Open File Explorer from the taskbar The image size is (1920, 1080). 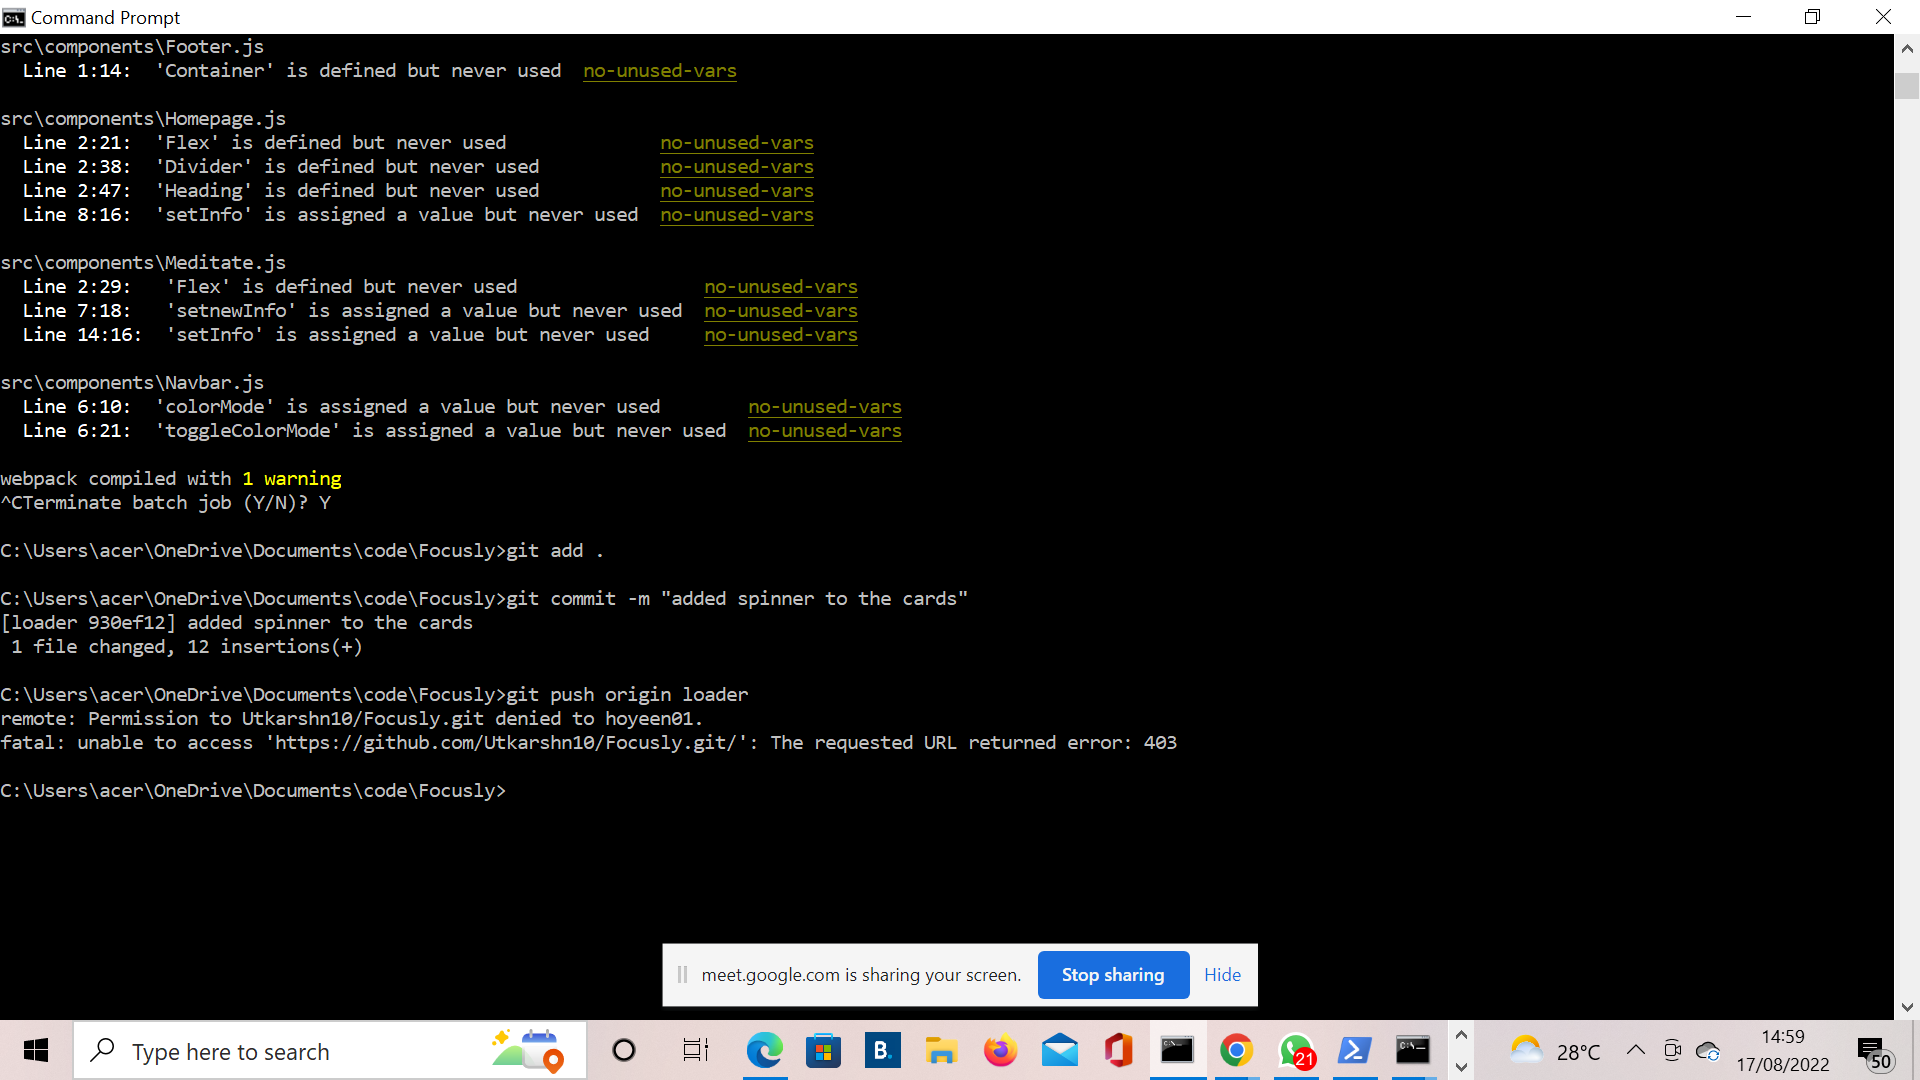[x=941, y=1051]
